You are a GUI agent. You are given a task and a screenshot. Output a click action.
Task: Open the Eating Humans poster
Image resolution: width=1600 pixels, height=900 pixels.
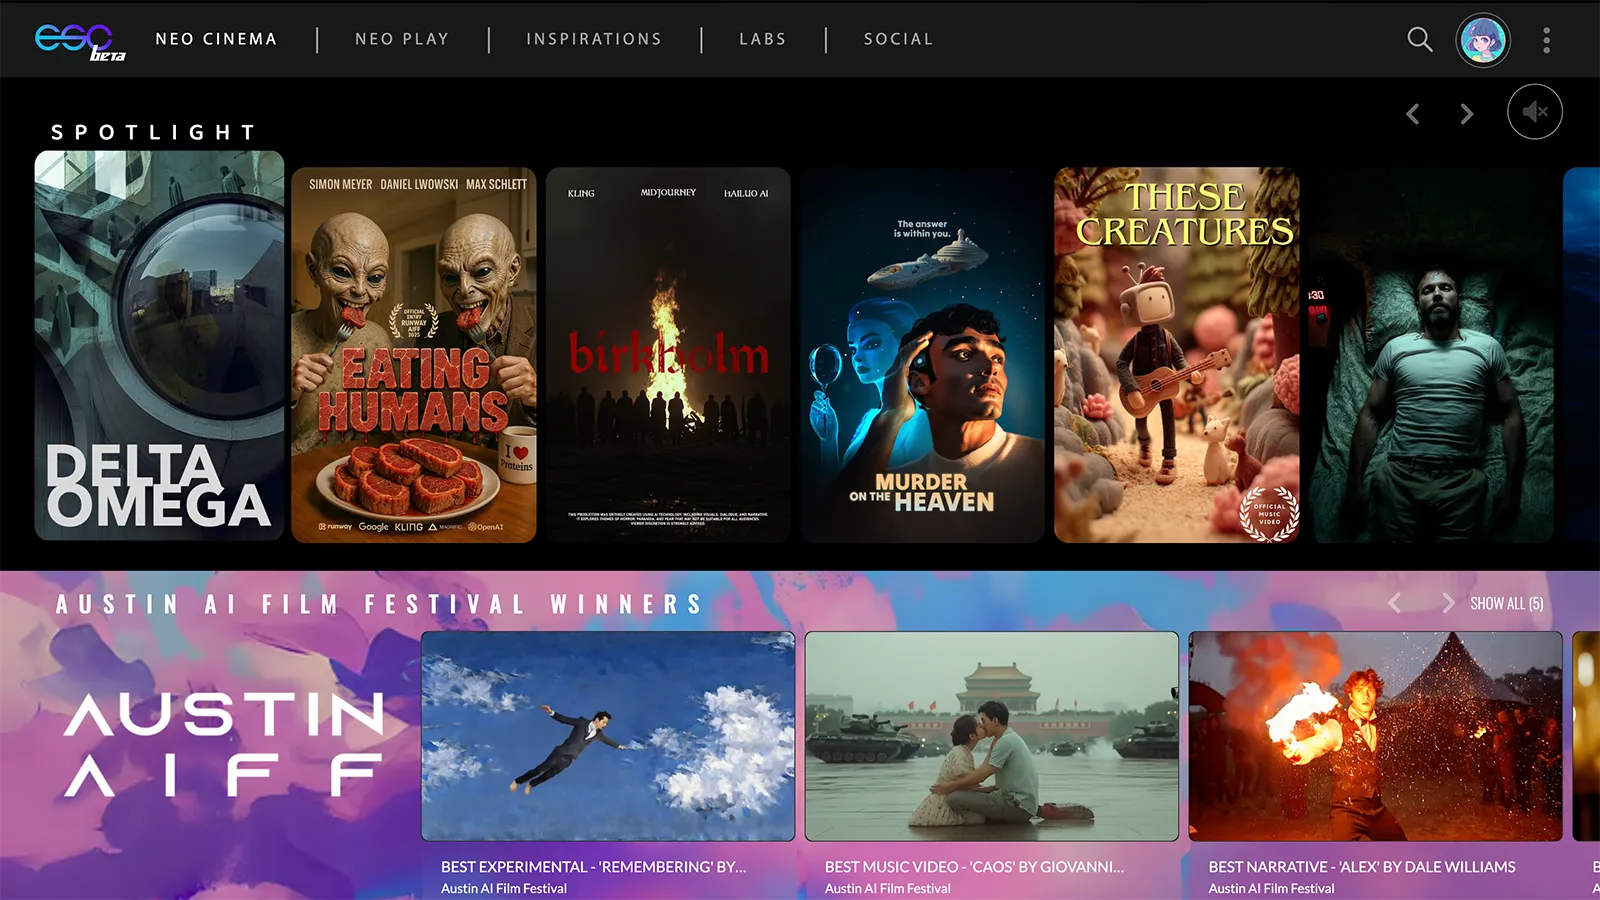coord(414,355)
